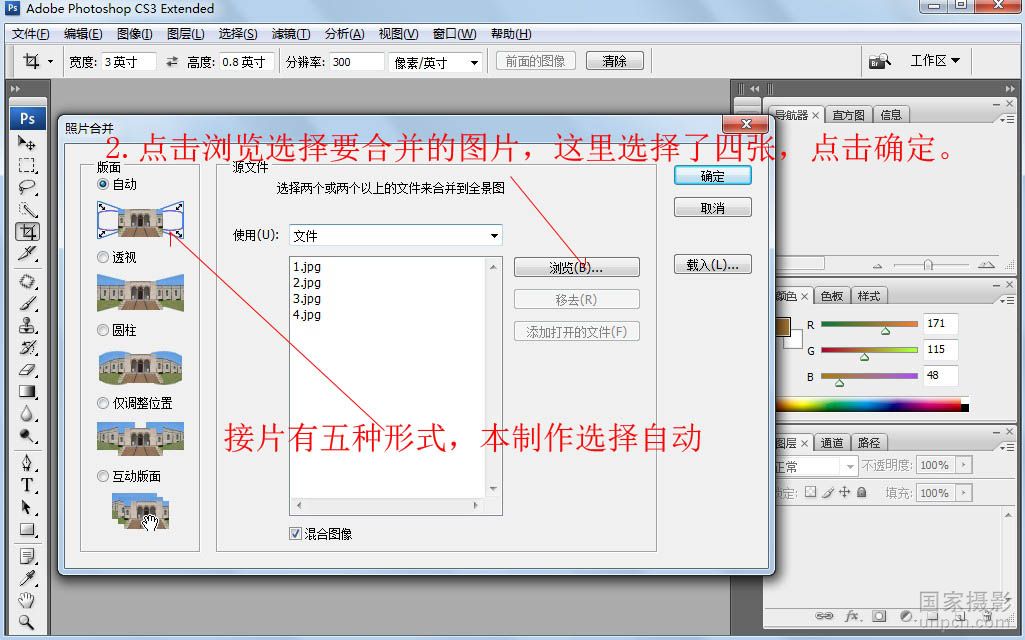Expand the toolbox double-arrow toggle
Image resolution: width=1025 pixels, height=640 pixels.
(15, 88)
